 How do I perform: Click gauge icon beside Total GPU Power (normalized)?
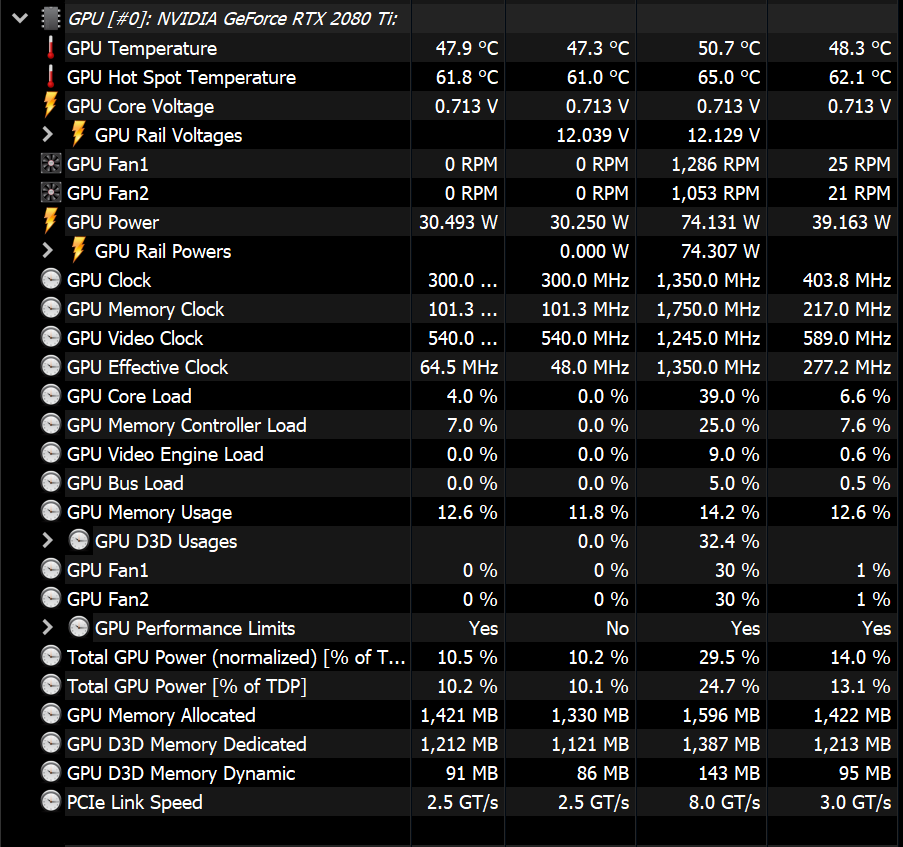[51, 656]
